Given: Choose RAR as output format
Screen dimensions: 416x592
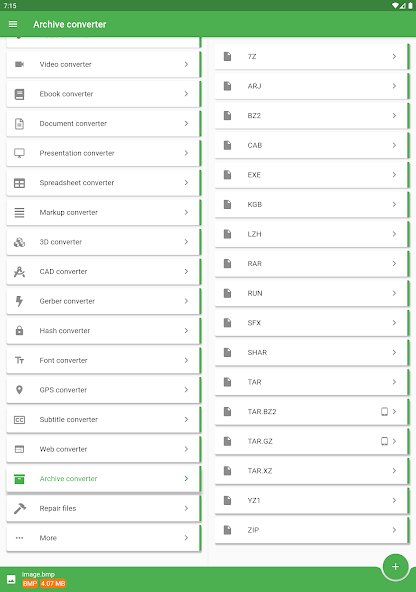Looking at the screenshot, I should tap(312, 264).
